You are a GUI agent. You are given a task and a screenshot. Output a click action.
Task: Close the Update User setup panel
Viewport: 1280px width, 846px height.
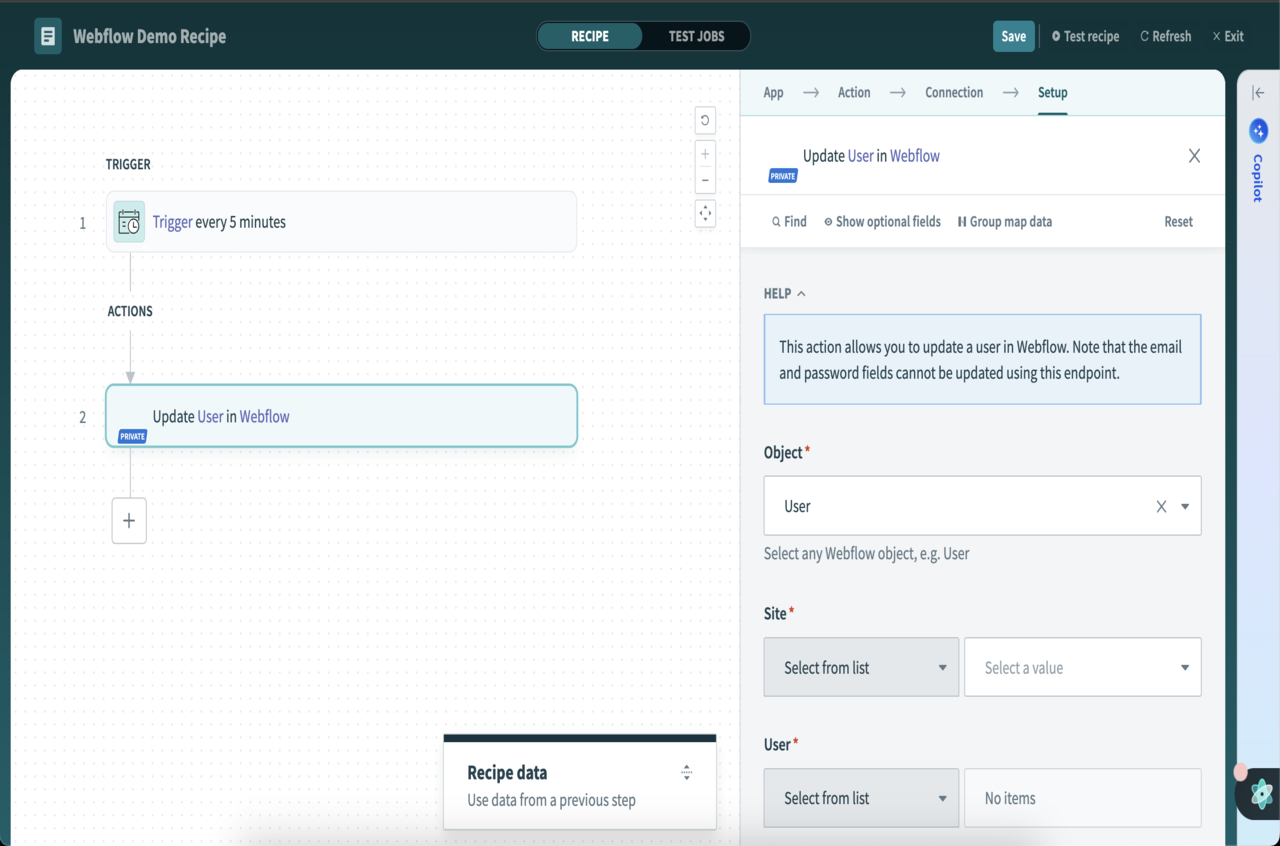[x=1194, y=156]
